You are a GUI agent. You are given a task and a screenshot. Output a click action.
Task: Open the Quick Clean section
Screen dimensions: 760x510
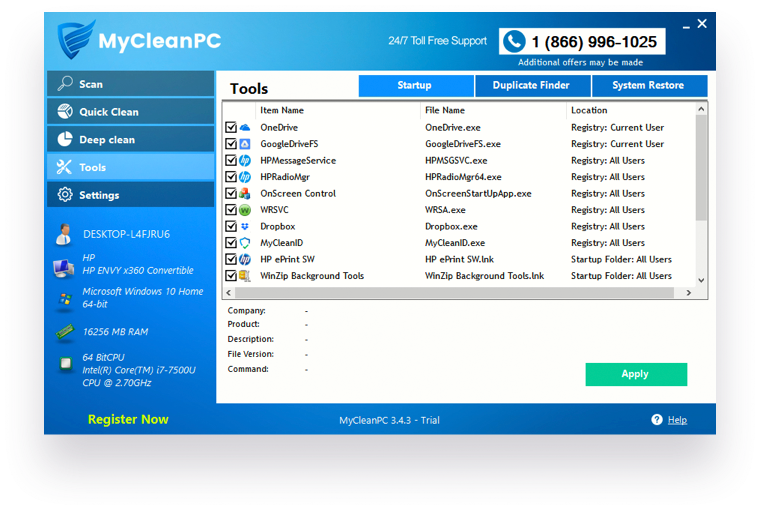131,111
